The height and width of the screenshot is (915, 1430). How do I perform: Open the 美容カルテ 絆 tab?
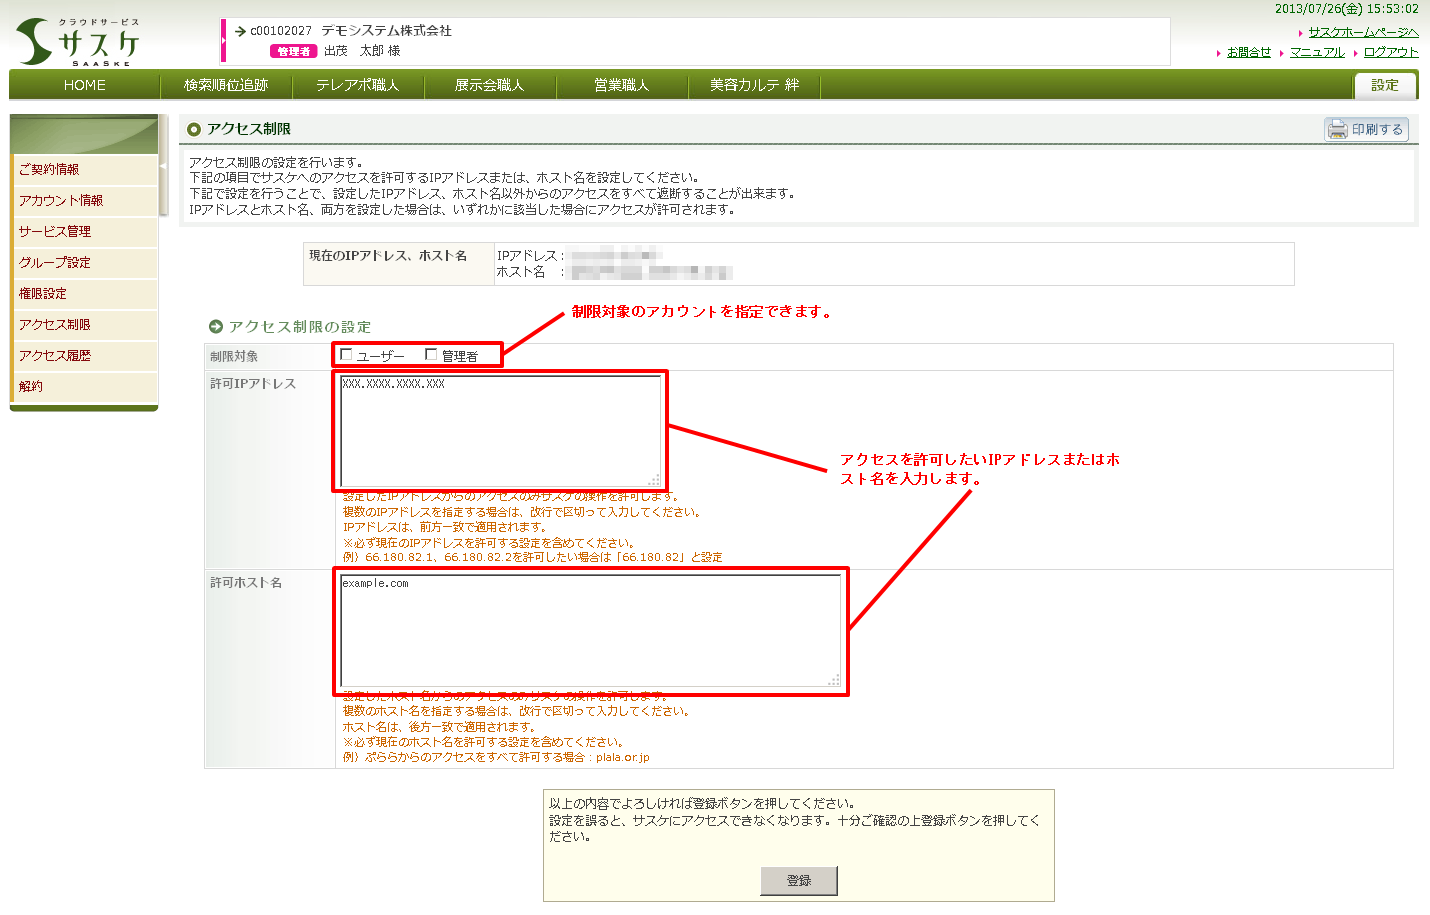pyautogui.click(x=754, y=85)
